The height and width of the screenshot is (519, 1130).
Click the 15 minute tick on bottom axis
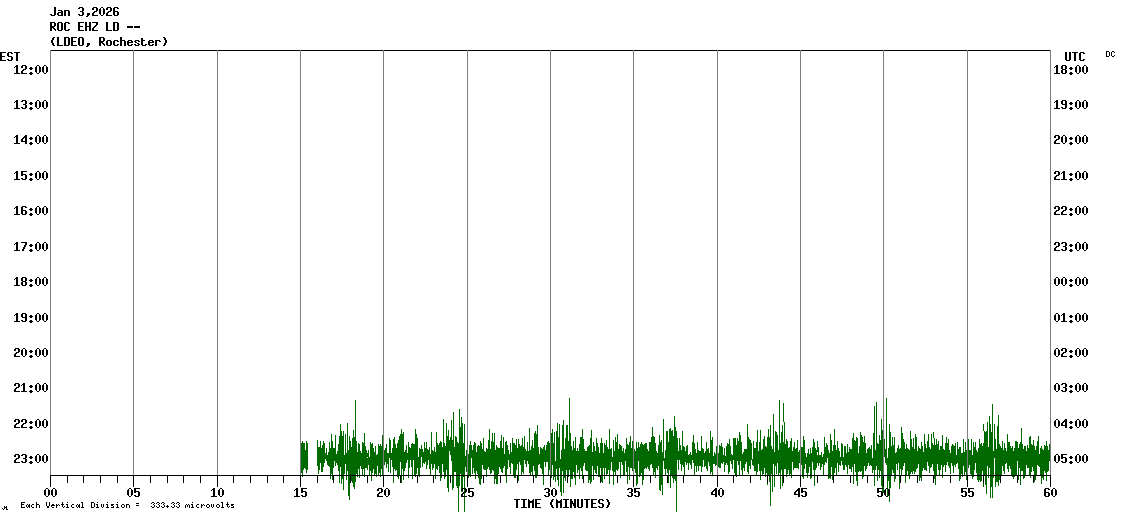click(300, 492)
